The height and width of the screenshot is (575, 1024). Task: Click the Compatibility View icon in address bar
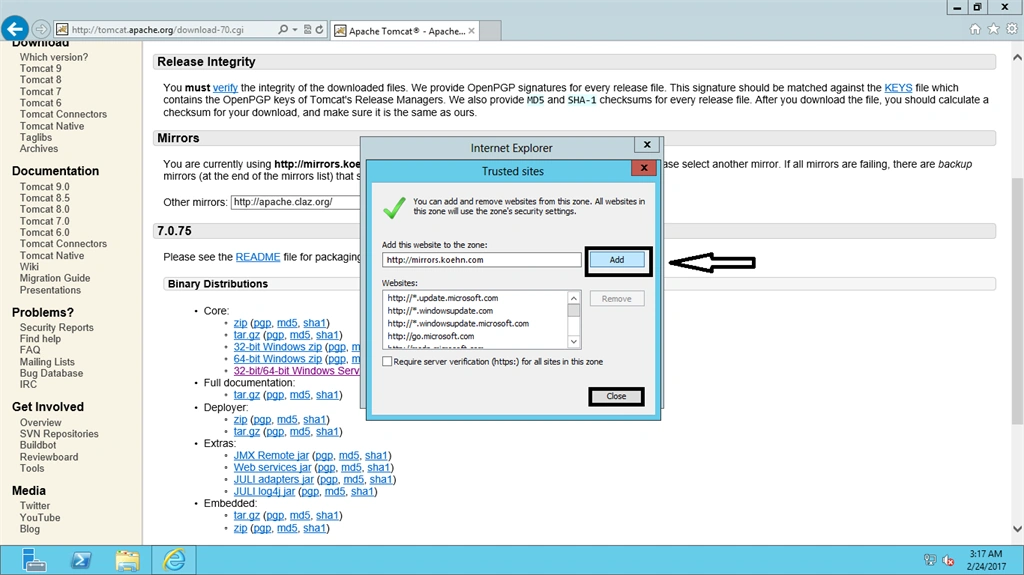307,29
